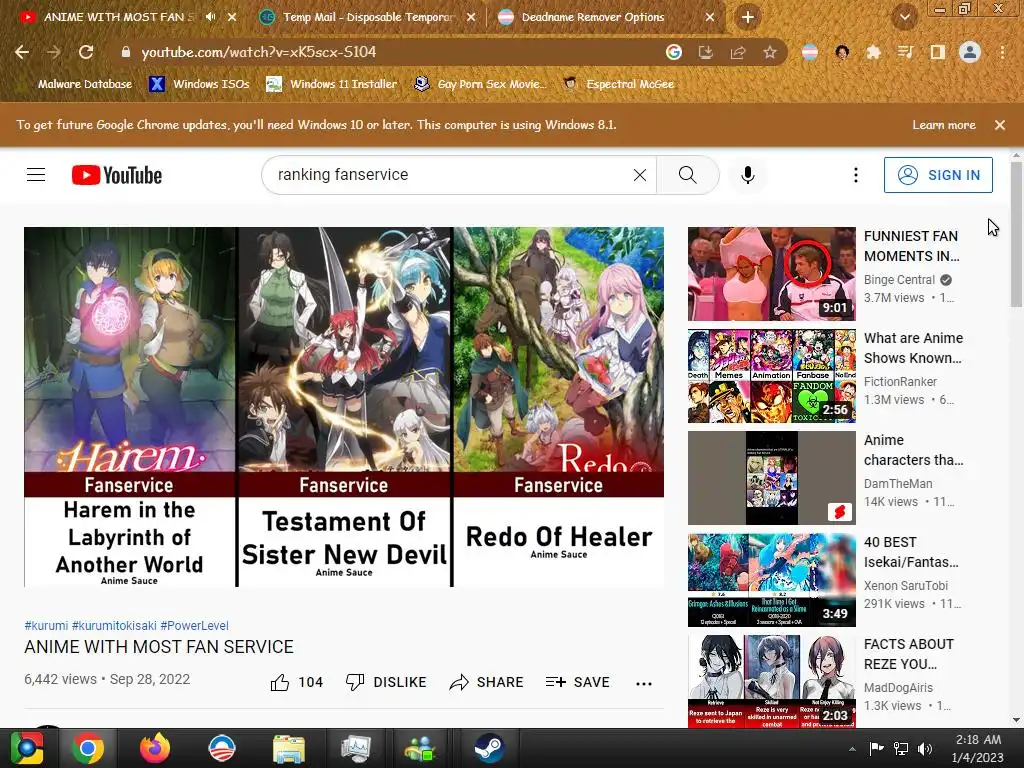Screen dimensions: 1024x768
Task: Bookmark this page with star
Action: pos(770,52)
